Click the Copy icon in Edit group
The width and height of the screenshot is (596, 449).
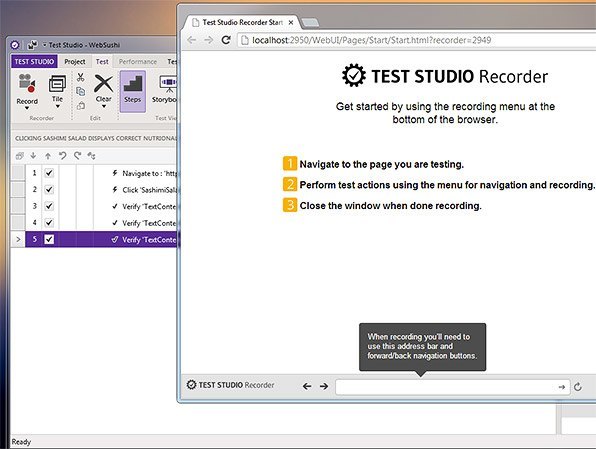[x=81, y=91]
